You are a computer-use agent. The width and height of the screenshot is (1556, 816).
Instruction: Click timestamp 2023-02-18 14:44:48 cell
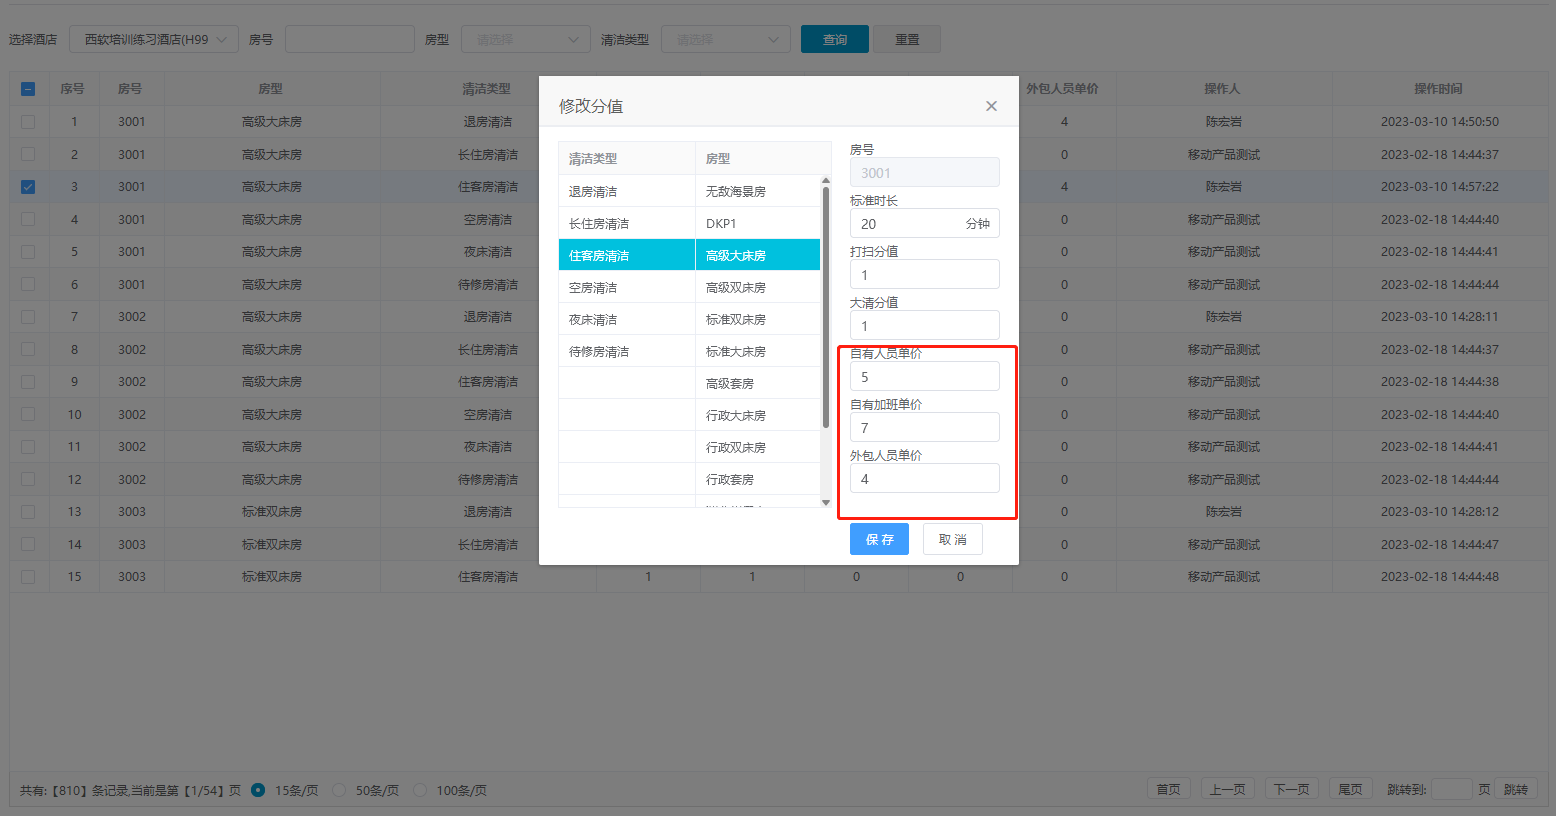[x=1440, y=577]
